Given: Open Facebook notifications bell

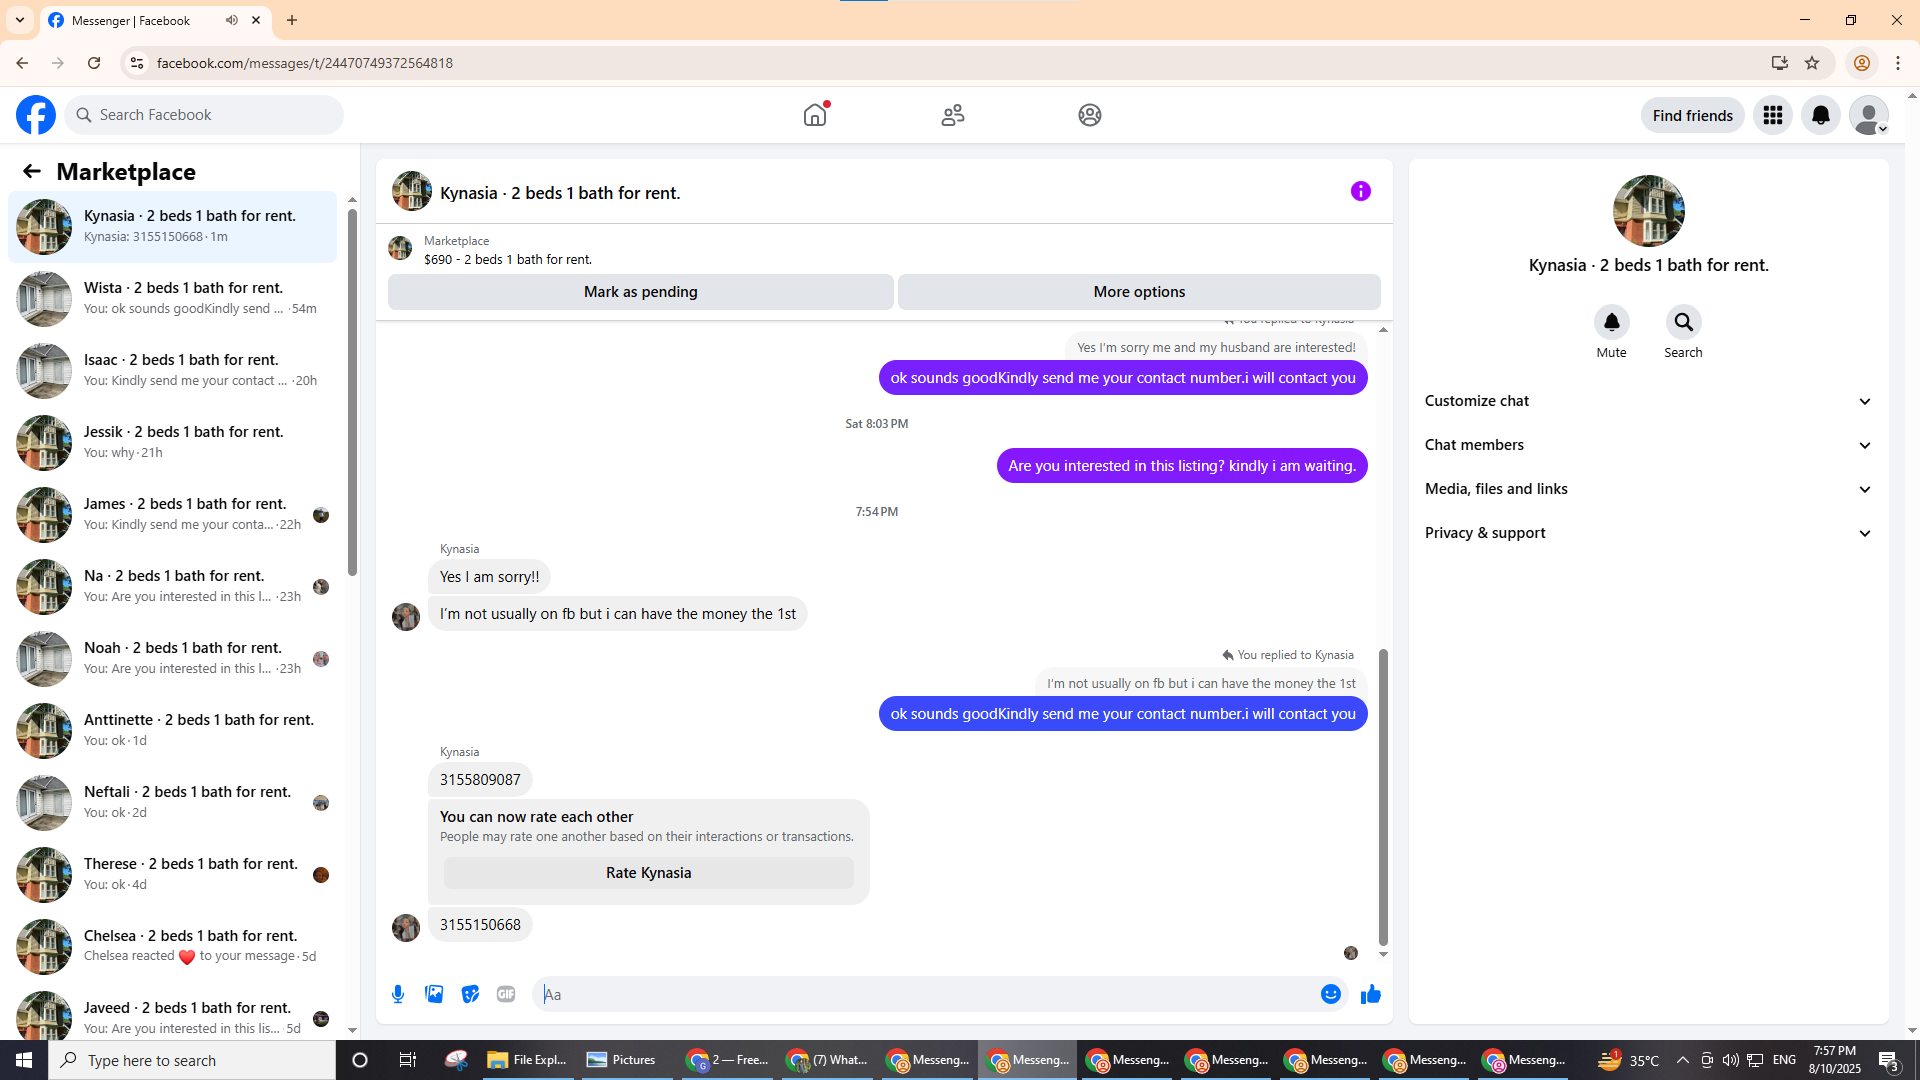Looking at the screenshot, I should 1820,115.
